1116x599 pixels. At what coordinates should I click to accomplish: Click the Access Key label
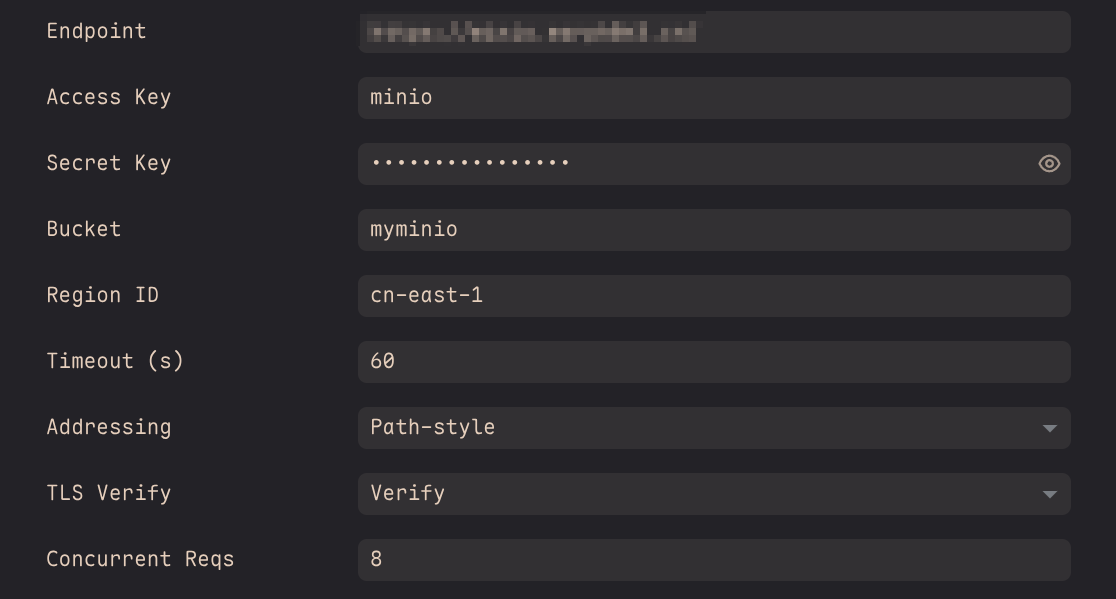[108, 97]
